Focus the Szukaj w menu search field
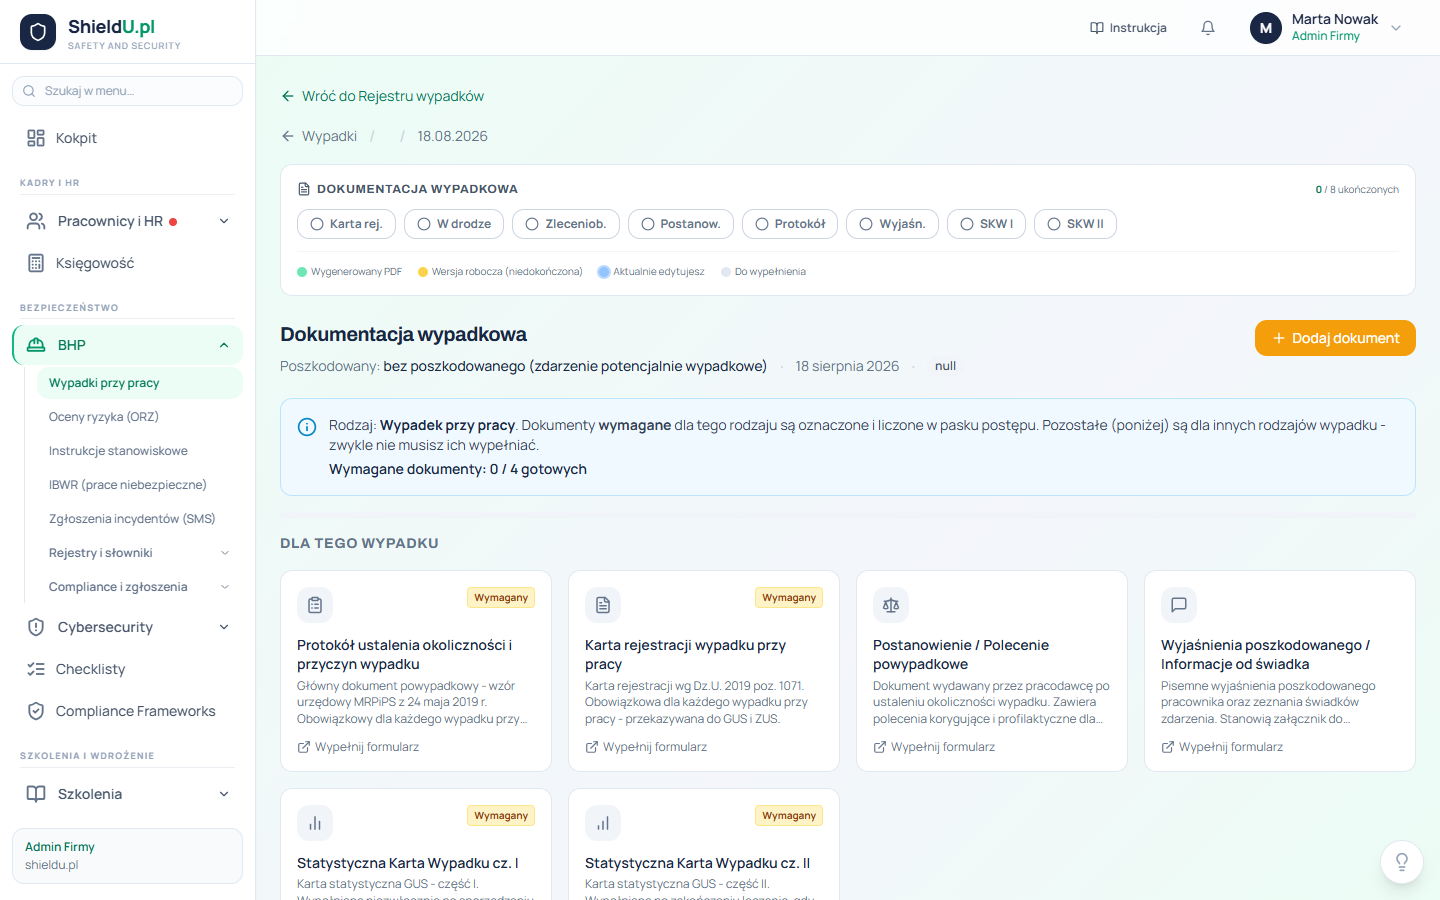 coord(127,91)
